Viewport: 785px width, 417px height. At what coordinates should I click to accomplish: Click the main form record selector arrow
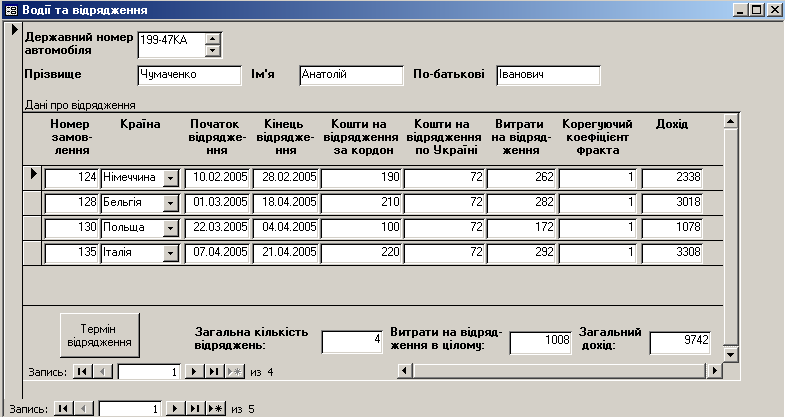click(14, 30)
